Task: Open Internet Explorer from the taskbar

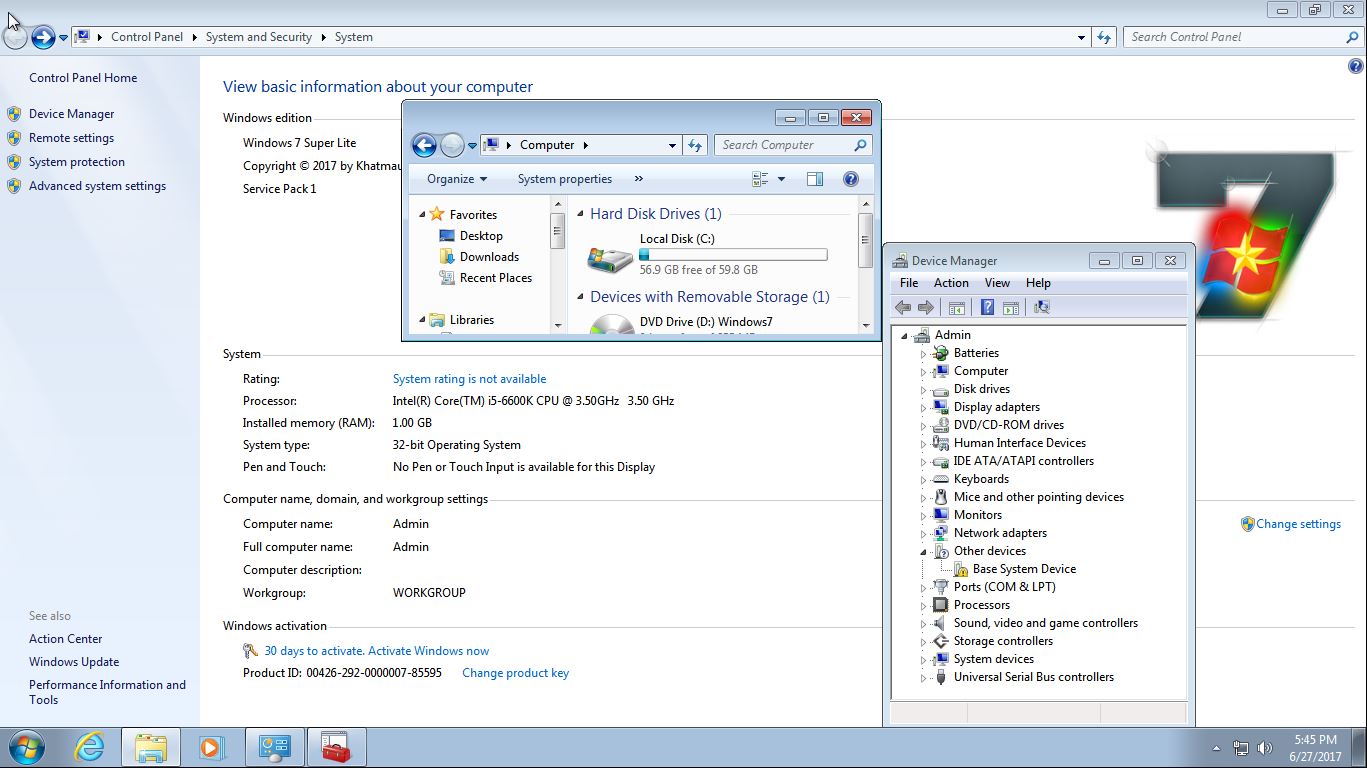Action: [90, 747]
